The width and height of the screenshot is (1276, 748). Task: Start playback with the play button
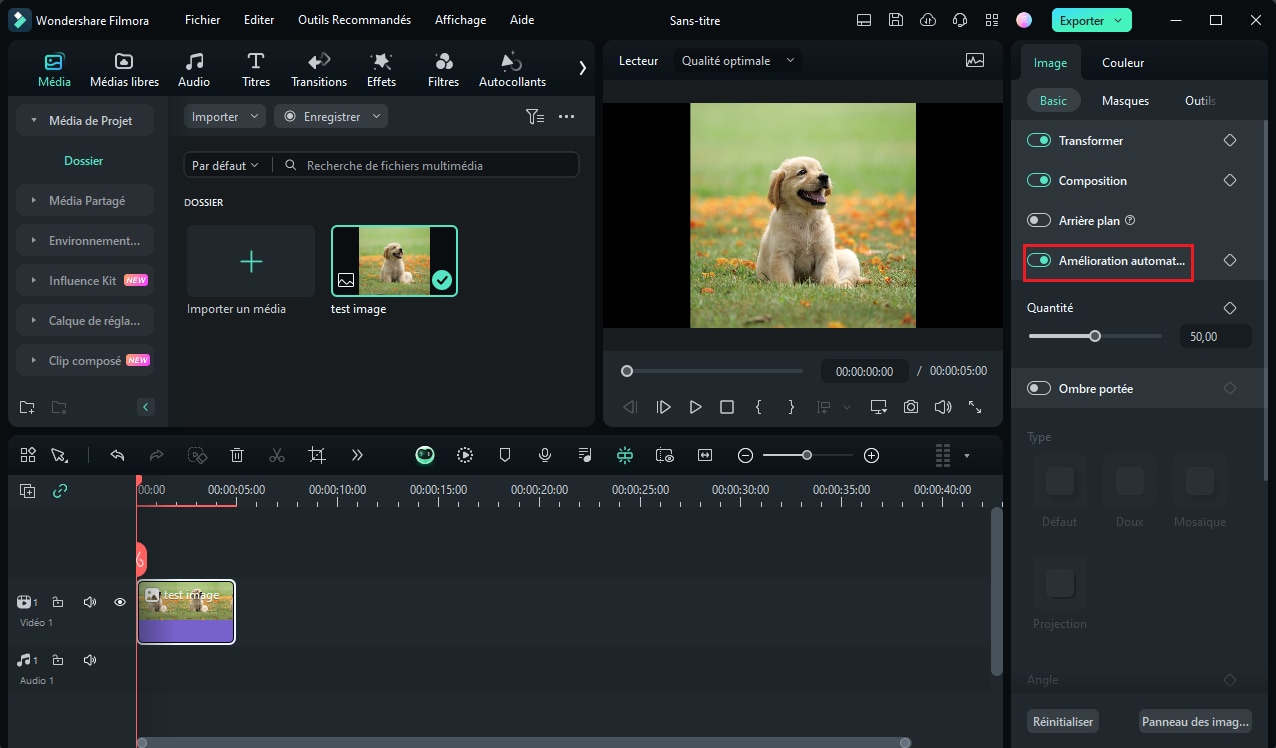695,407
